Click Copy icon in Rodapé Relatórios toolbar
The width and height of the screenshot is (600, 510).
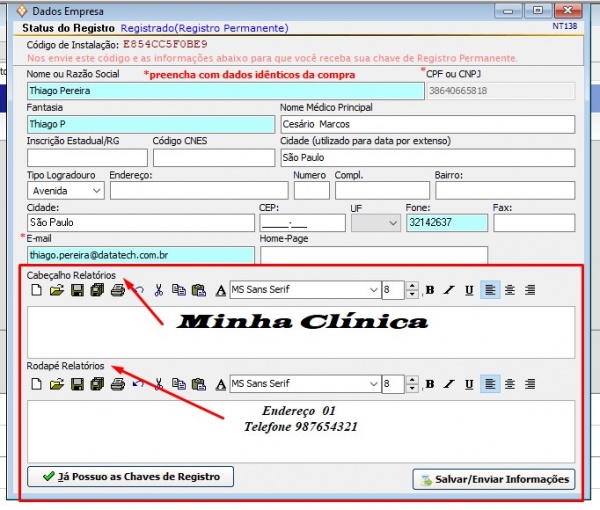point(178,383)
